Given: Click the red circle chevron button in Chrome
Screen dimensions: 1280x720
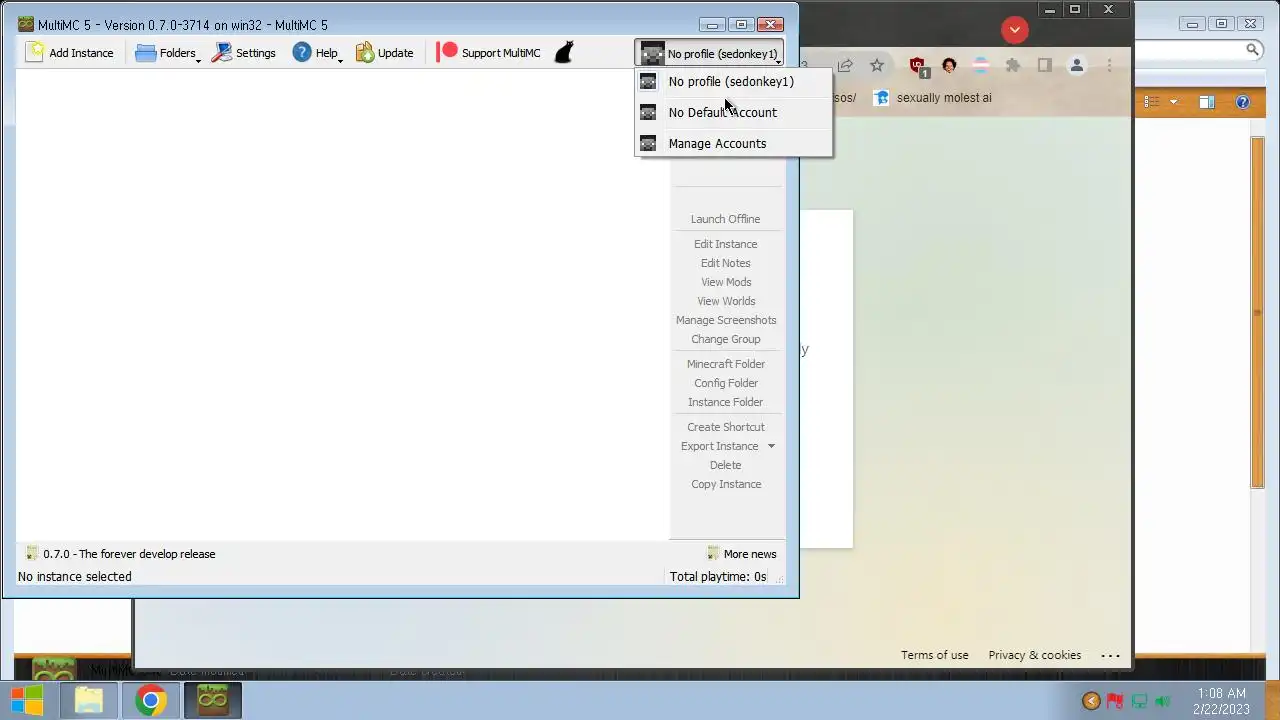Looking at the screenshot, I should pos(1015,30).
